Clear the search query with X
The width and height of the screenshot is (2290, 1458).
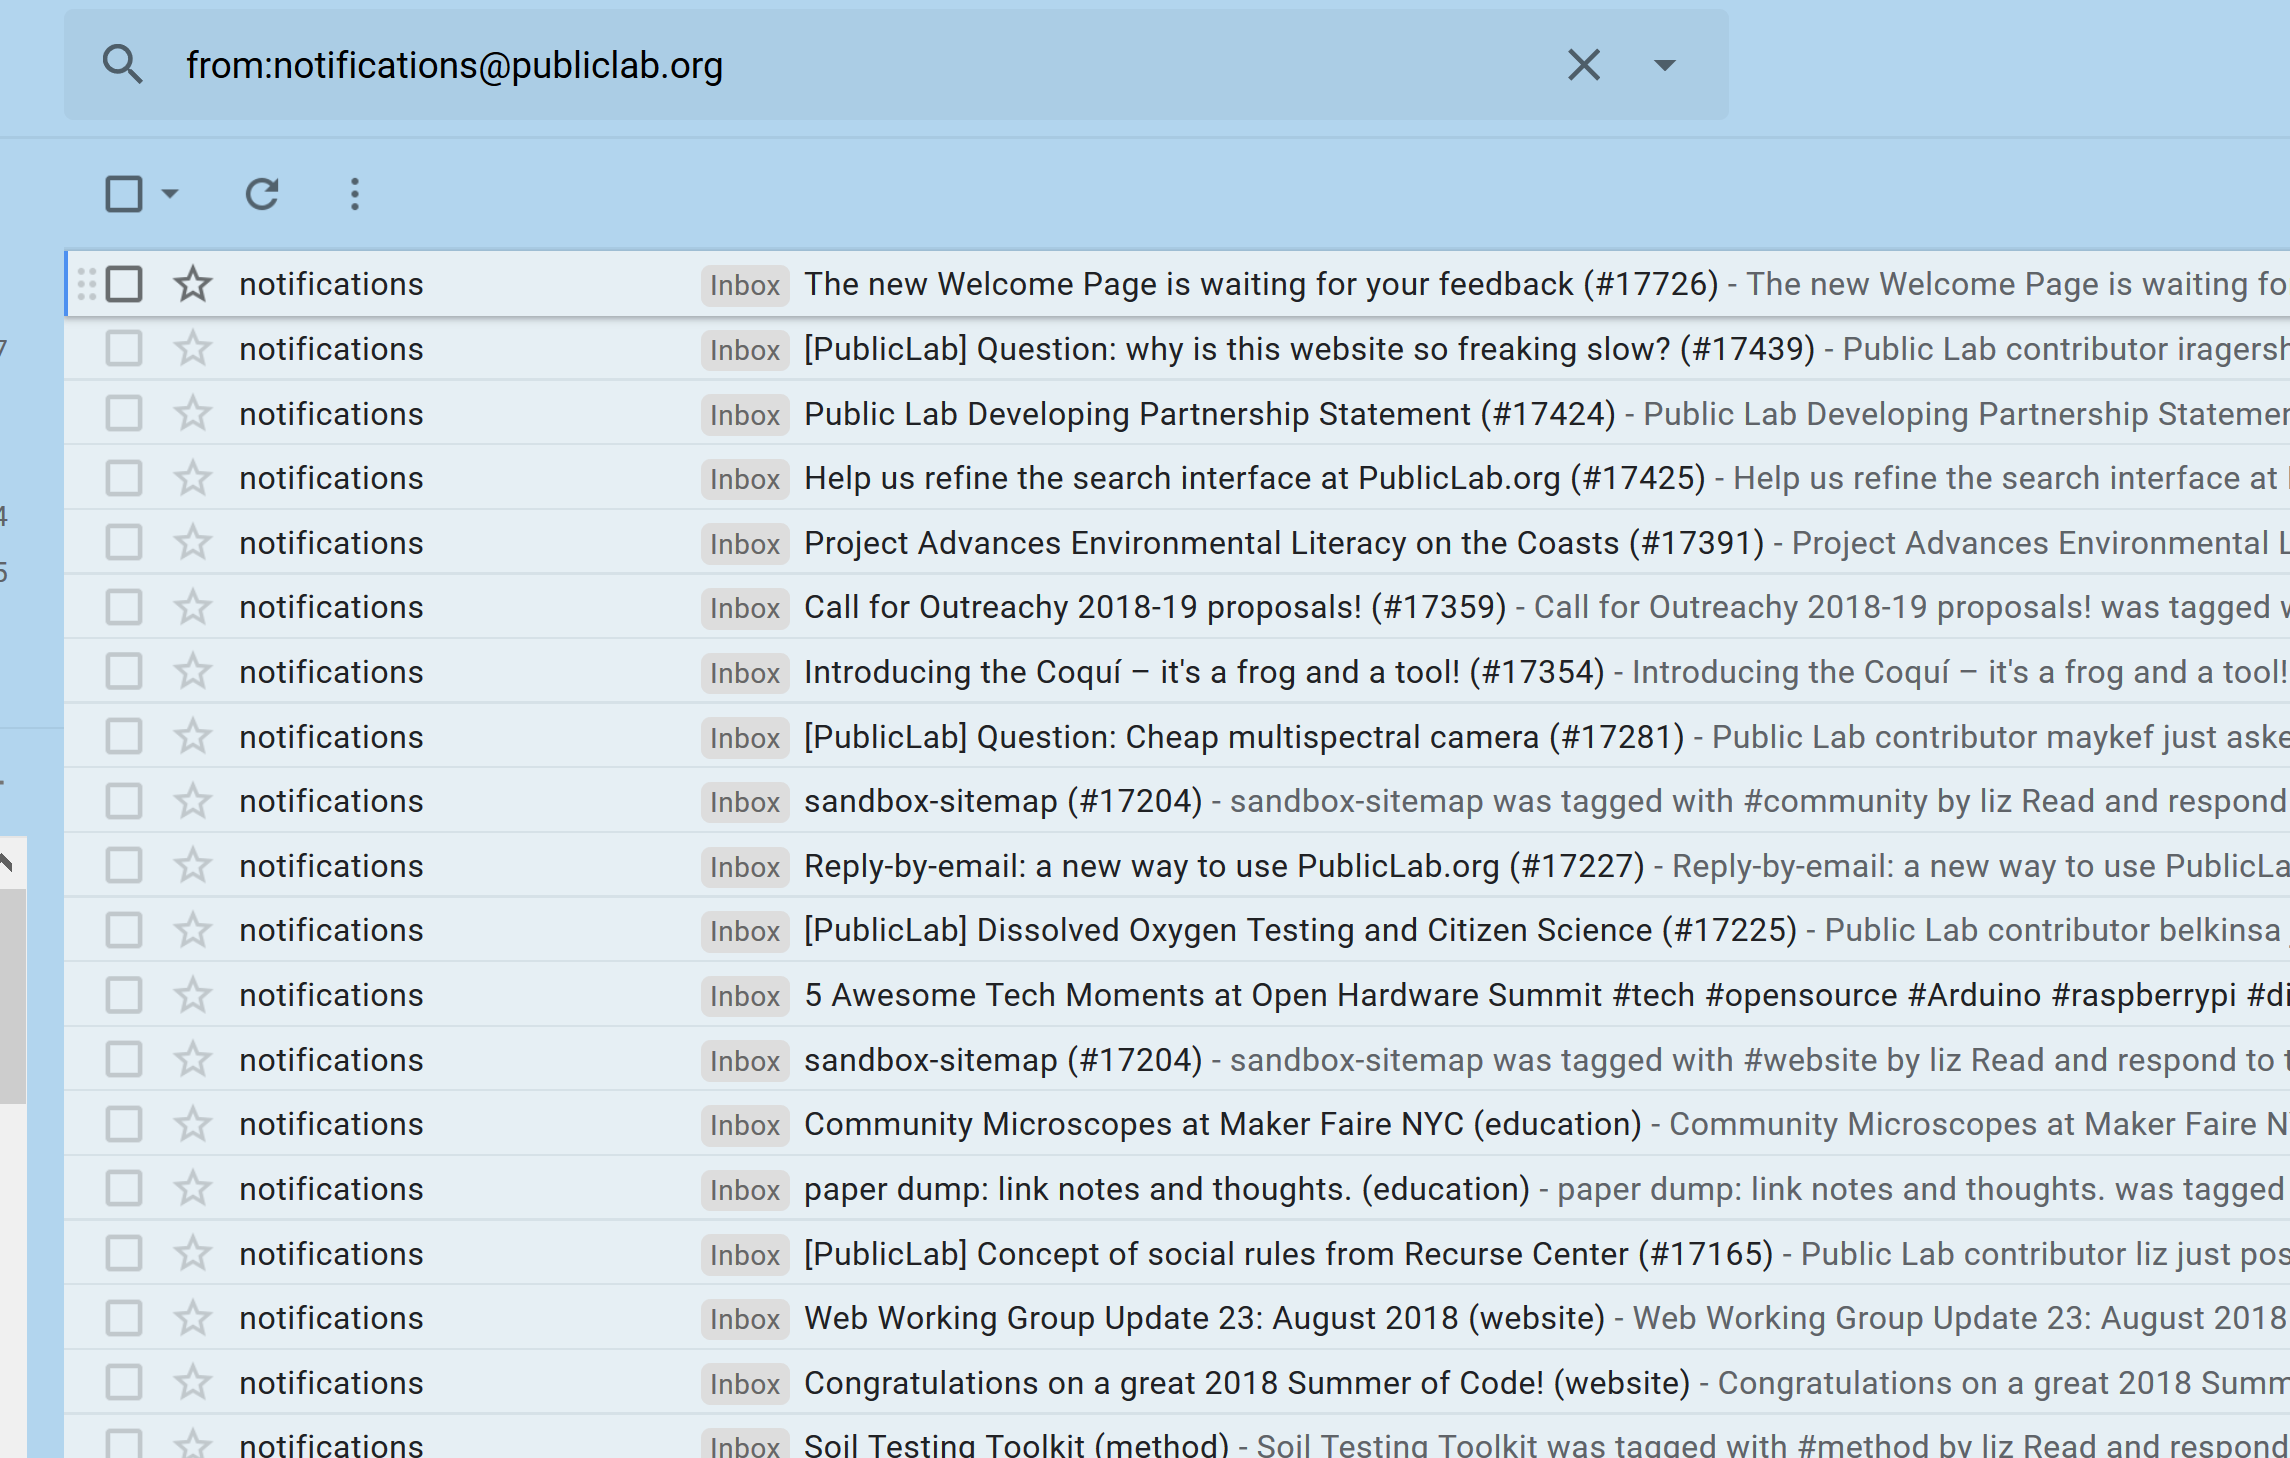point(1583,65)
